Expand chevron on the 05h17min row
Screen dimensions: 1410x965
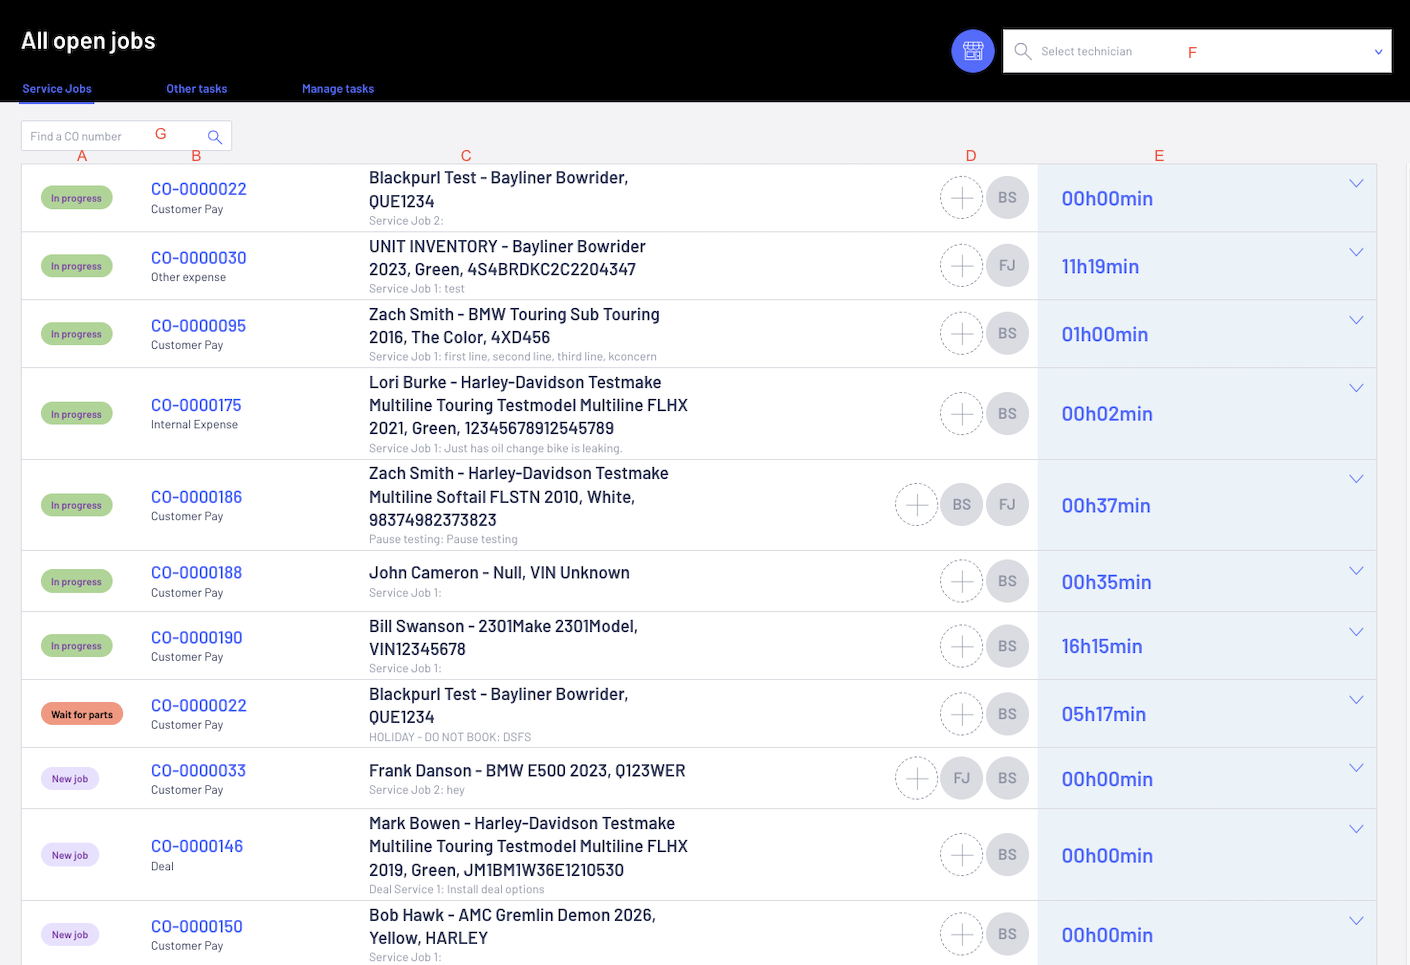1356,700
